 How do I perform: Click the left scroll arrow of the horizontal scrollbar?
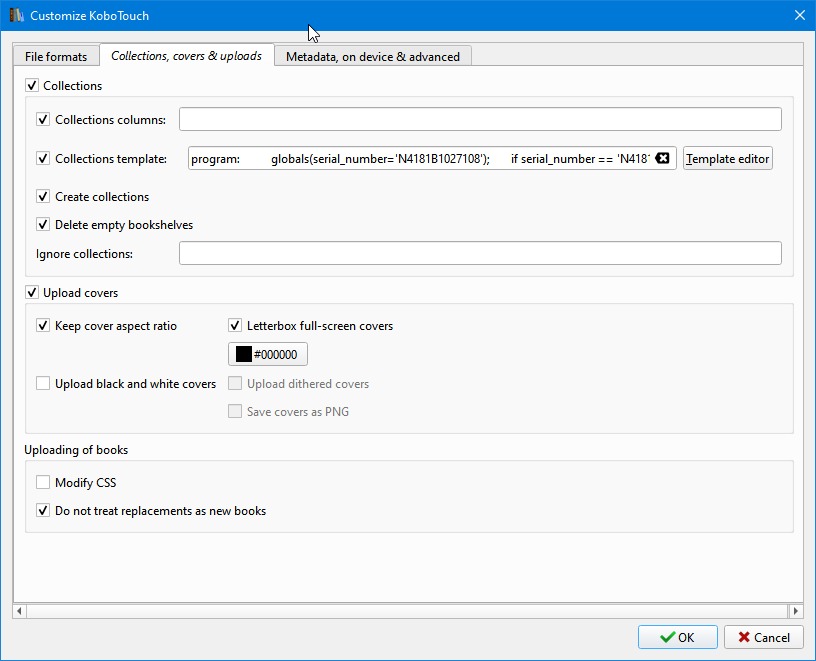coord(19,611)
